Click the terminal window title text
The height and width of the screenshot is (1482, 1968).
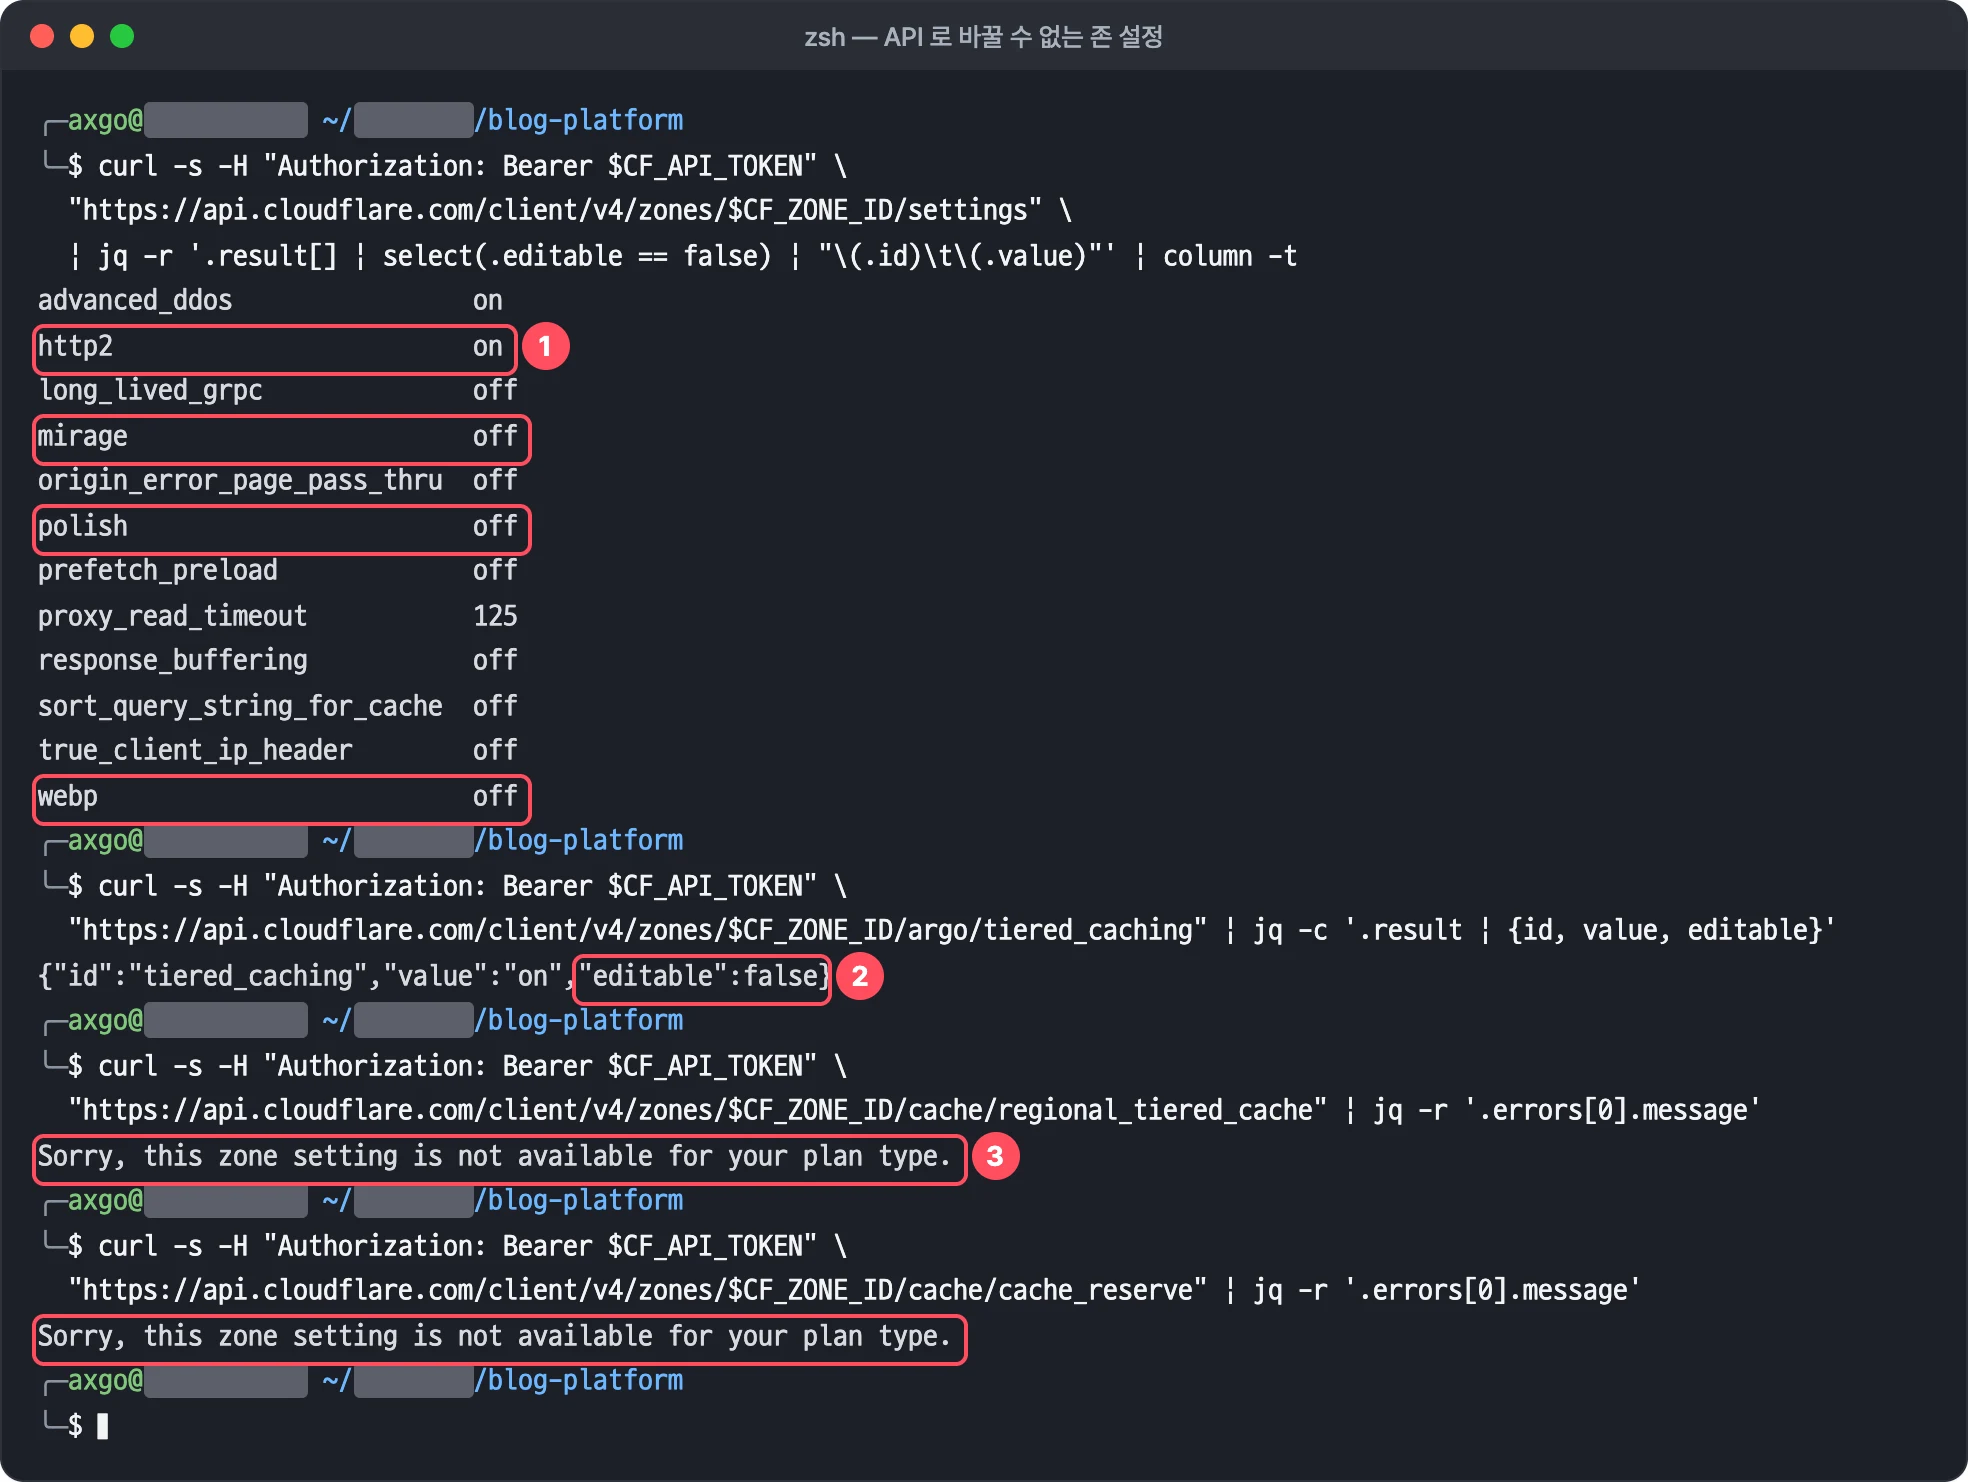click(983, 37)
